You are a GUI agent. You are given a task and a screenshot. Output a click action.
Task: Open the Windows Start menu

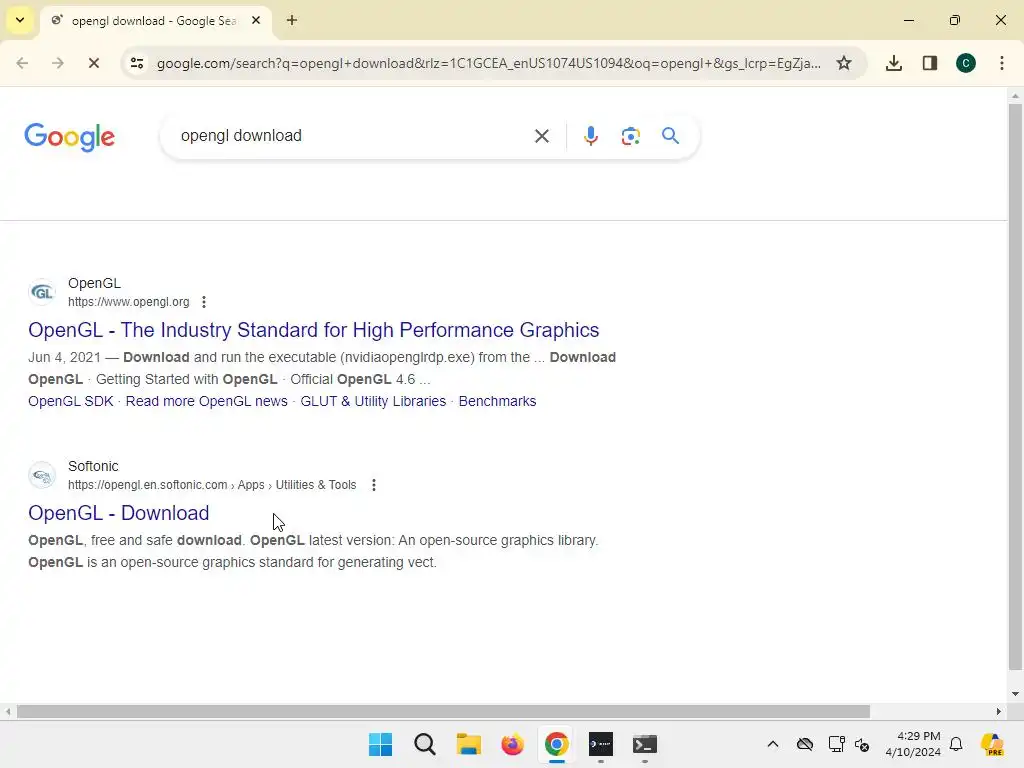381,744
